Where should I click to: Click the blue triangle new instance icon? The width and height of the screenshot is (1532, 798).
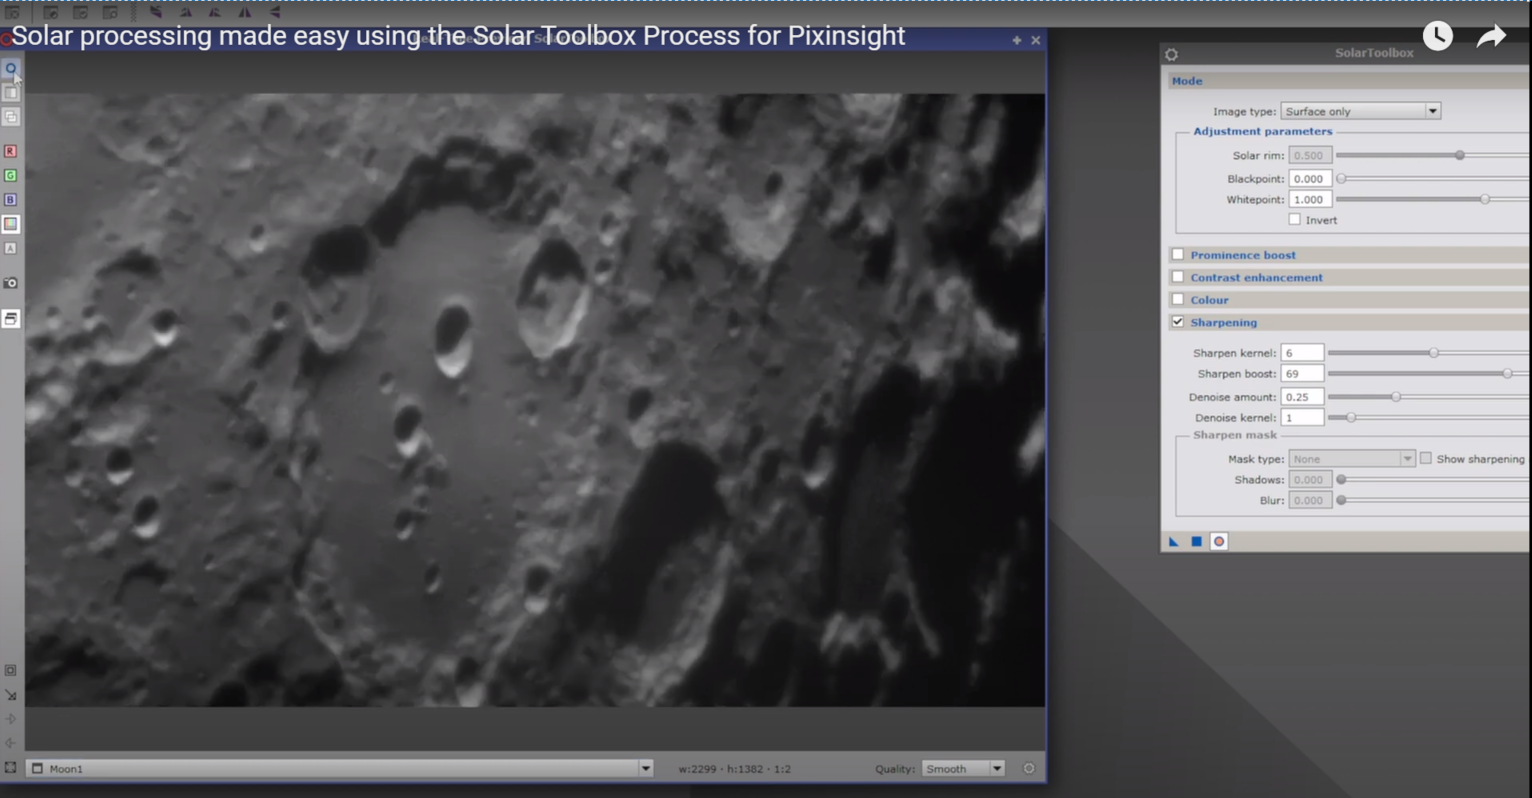coord(1174,541)
